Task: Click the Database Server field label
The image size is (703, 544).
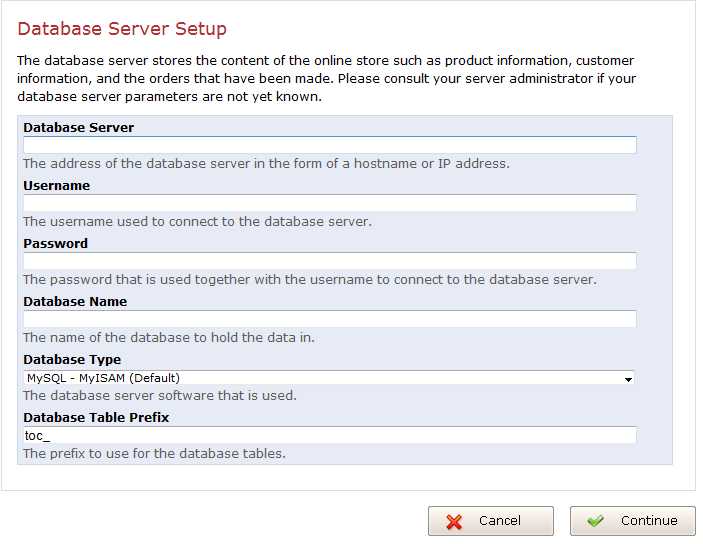Action: (x=78, y=127)
